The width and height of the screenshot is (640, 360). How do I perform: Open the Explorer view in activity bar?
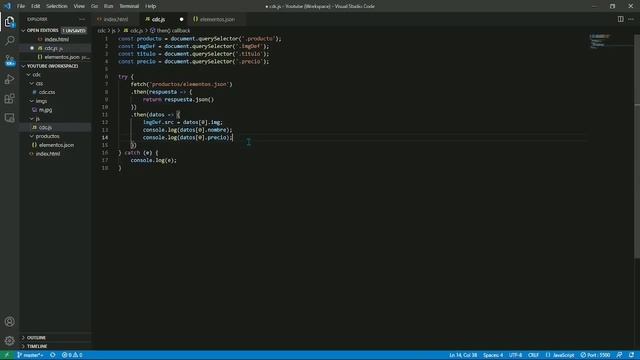pyautogui.click(x=9, y=22)
